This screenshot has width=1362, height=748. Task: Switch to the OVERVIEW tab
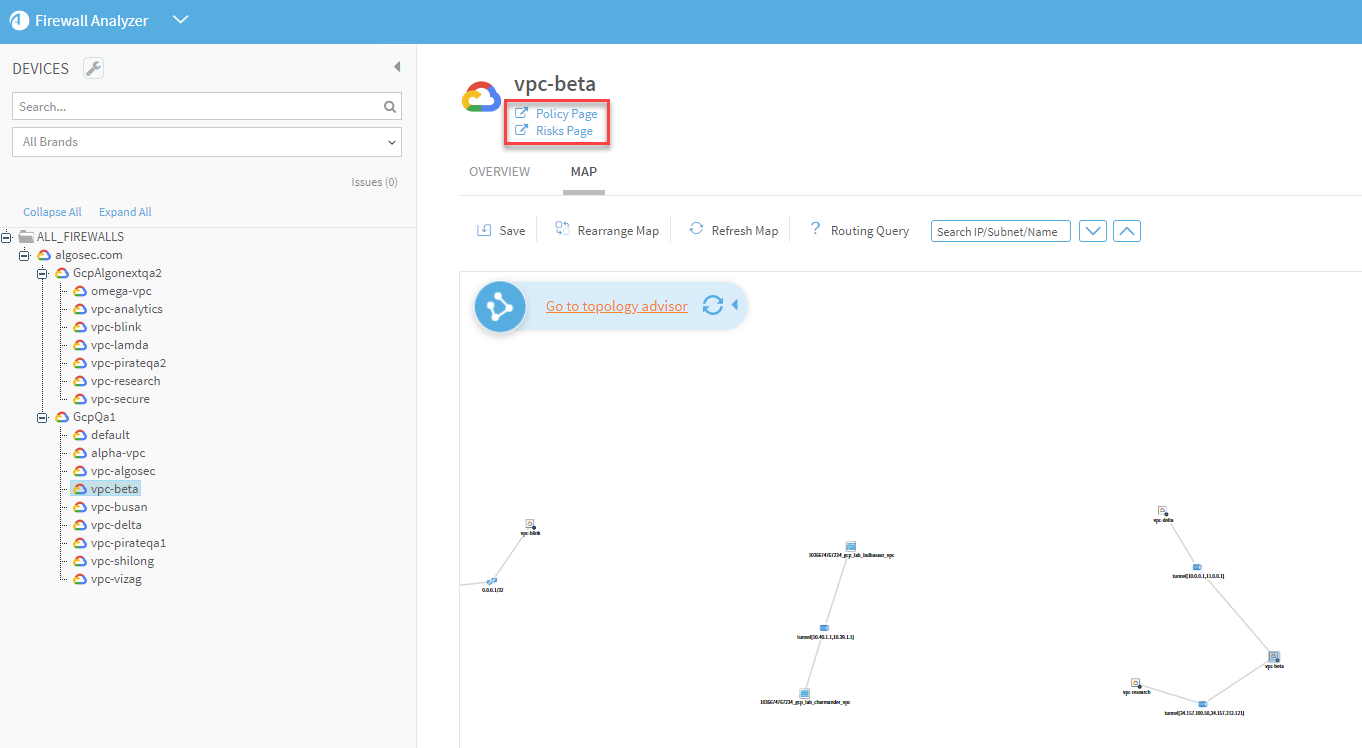499,172
